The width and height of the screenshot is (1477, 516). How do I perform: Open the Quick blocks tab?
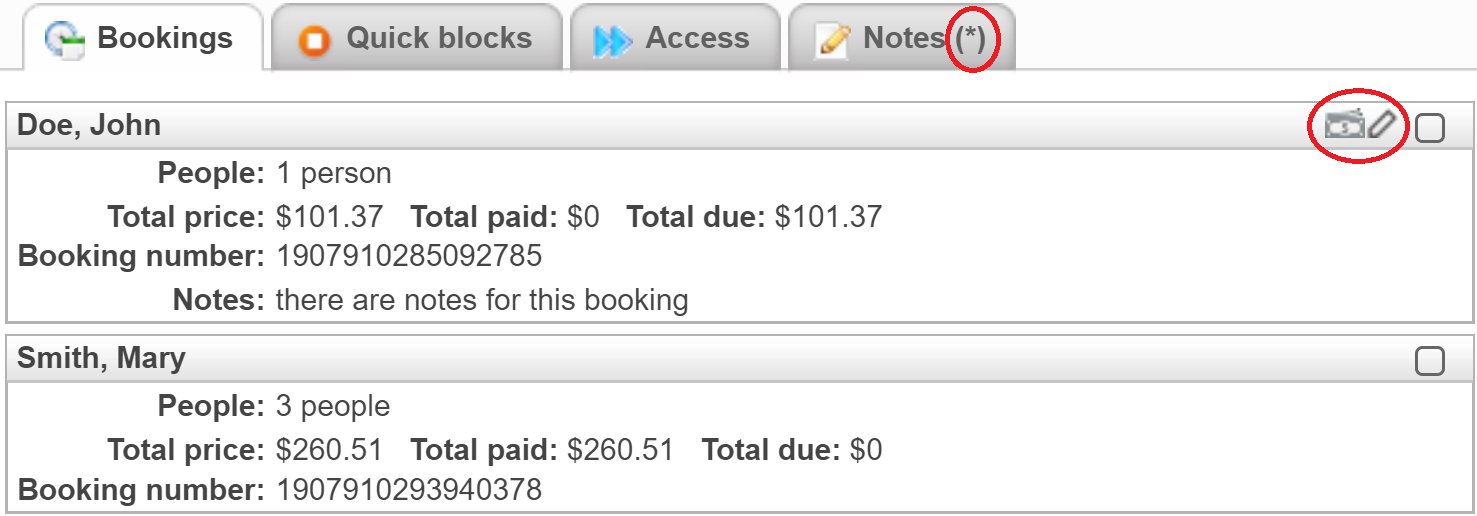(438, 39)
